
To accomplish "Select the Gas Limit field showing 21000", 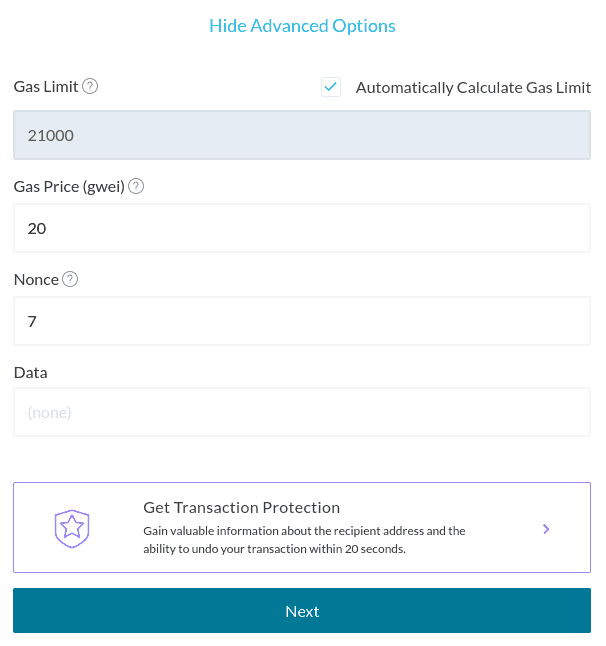I will pos(302,135).
